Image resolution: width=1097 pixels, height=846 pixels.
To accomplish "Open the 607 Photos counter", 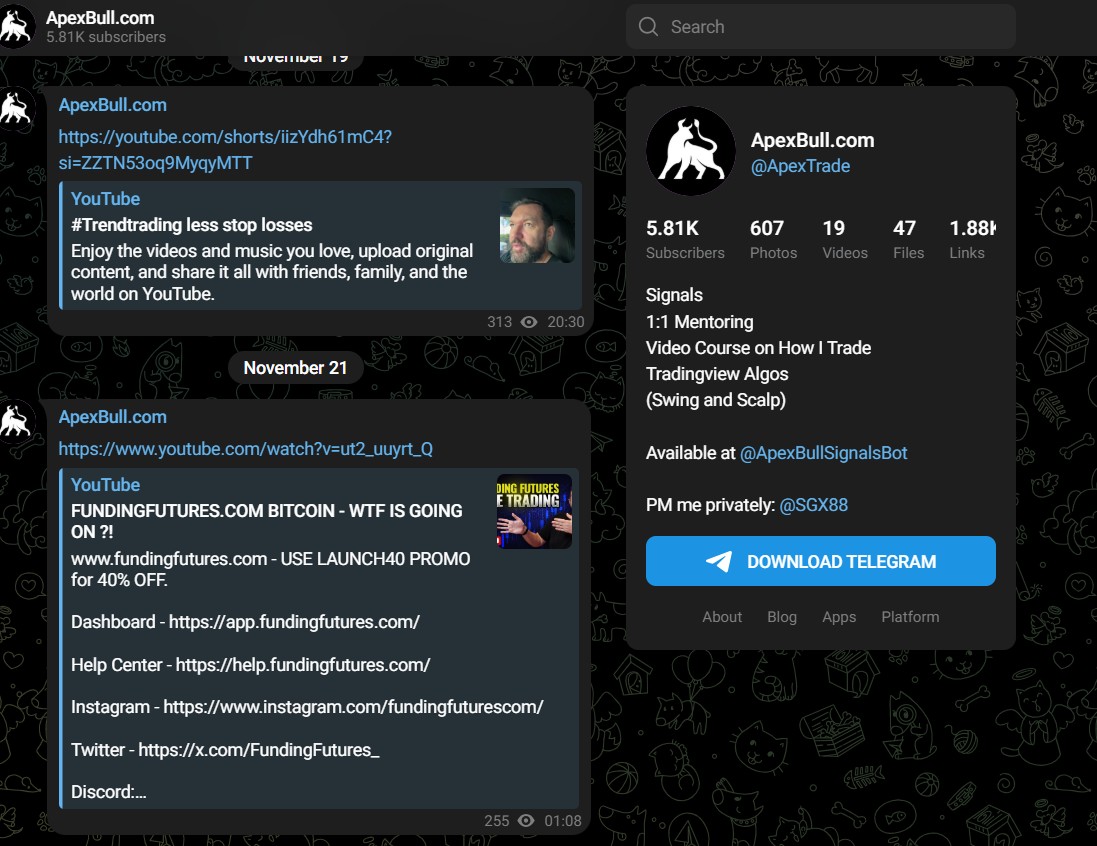I will click(773, 239).
